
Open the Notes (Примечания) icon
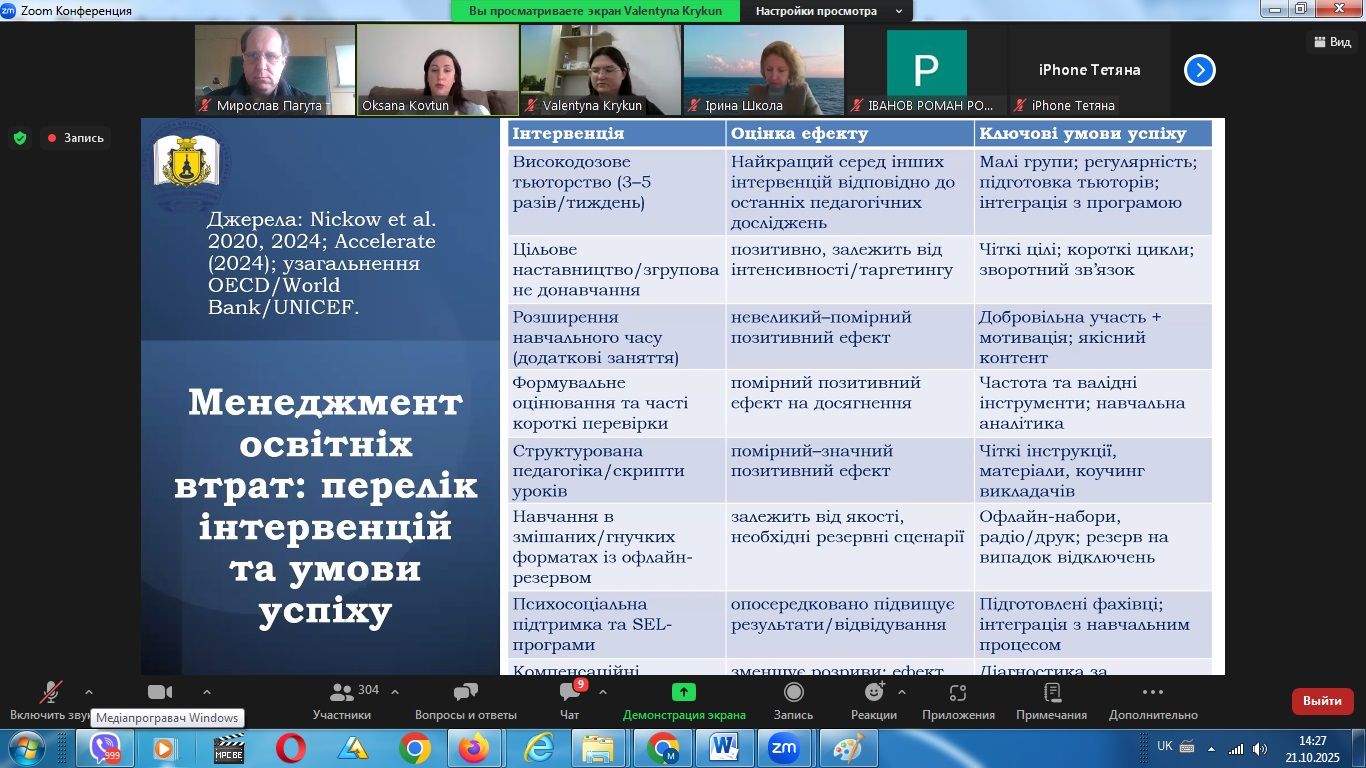click(1051, 693)
